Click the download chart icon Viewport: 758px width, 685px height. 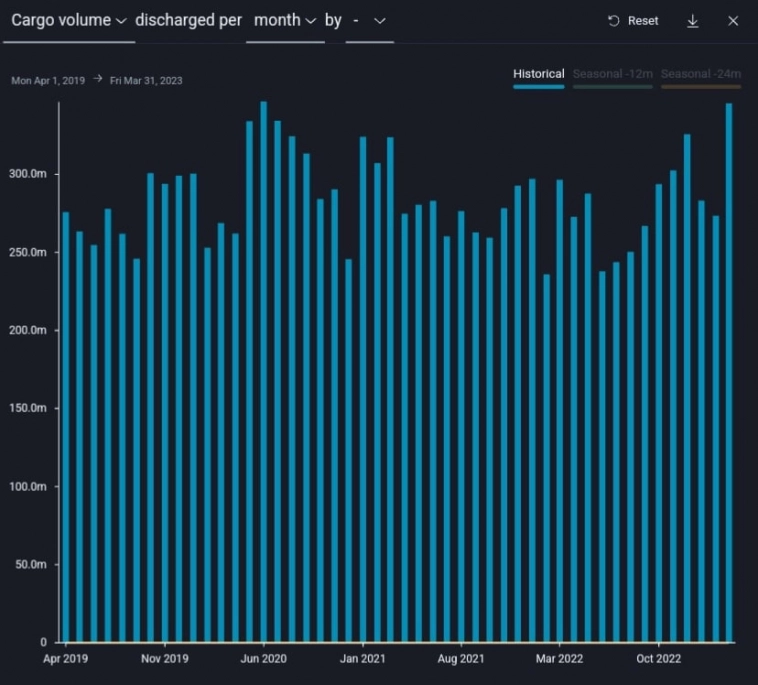coord(692,21)
